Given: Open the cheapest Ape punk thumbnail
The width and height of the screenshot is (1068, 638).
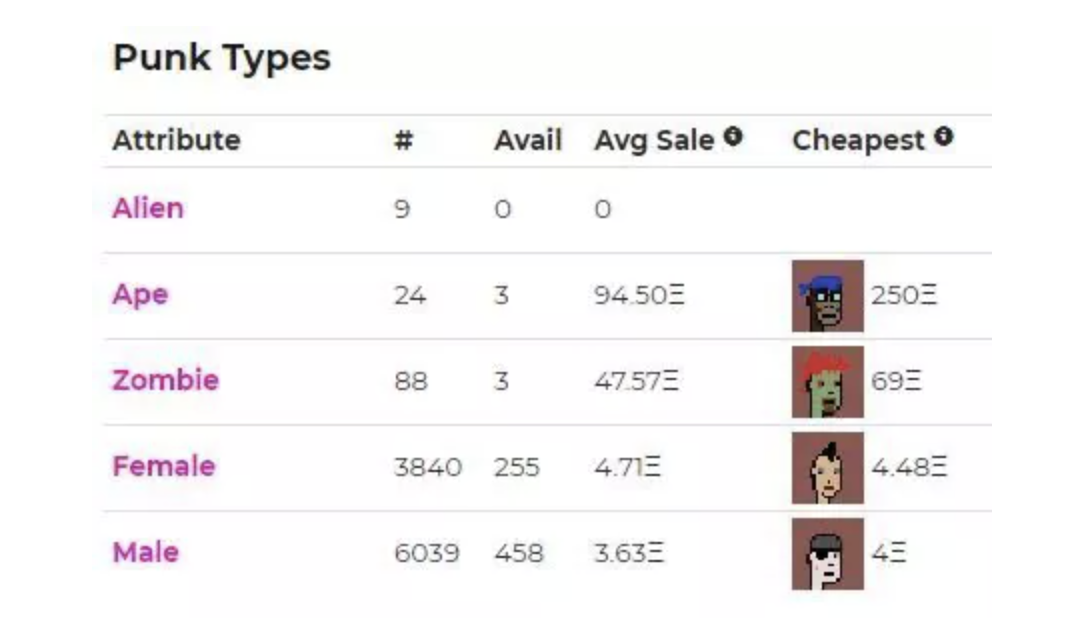Looking at the screenshot, I should click(x=828, y=296).
